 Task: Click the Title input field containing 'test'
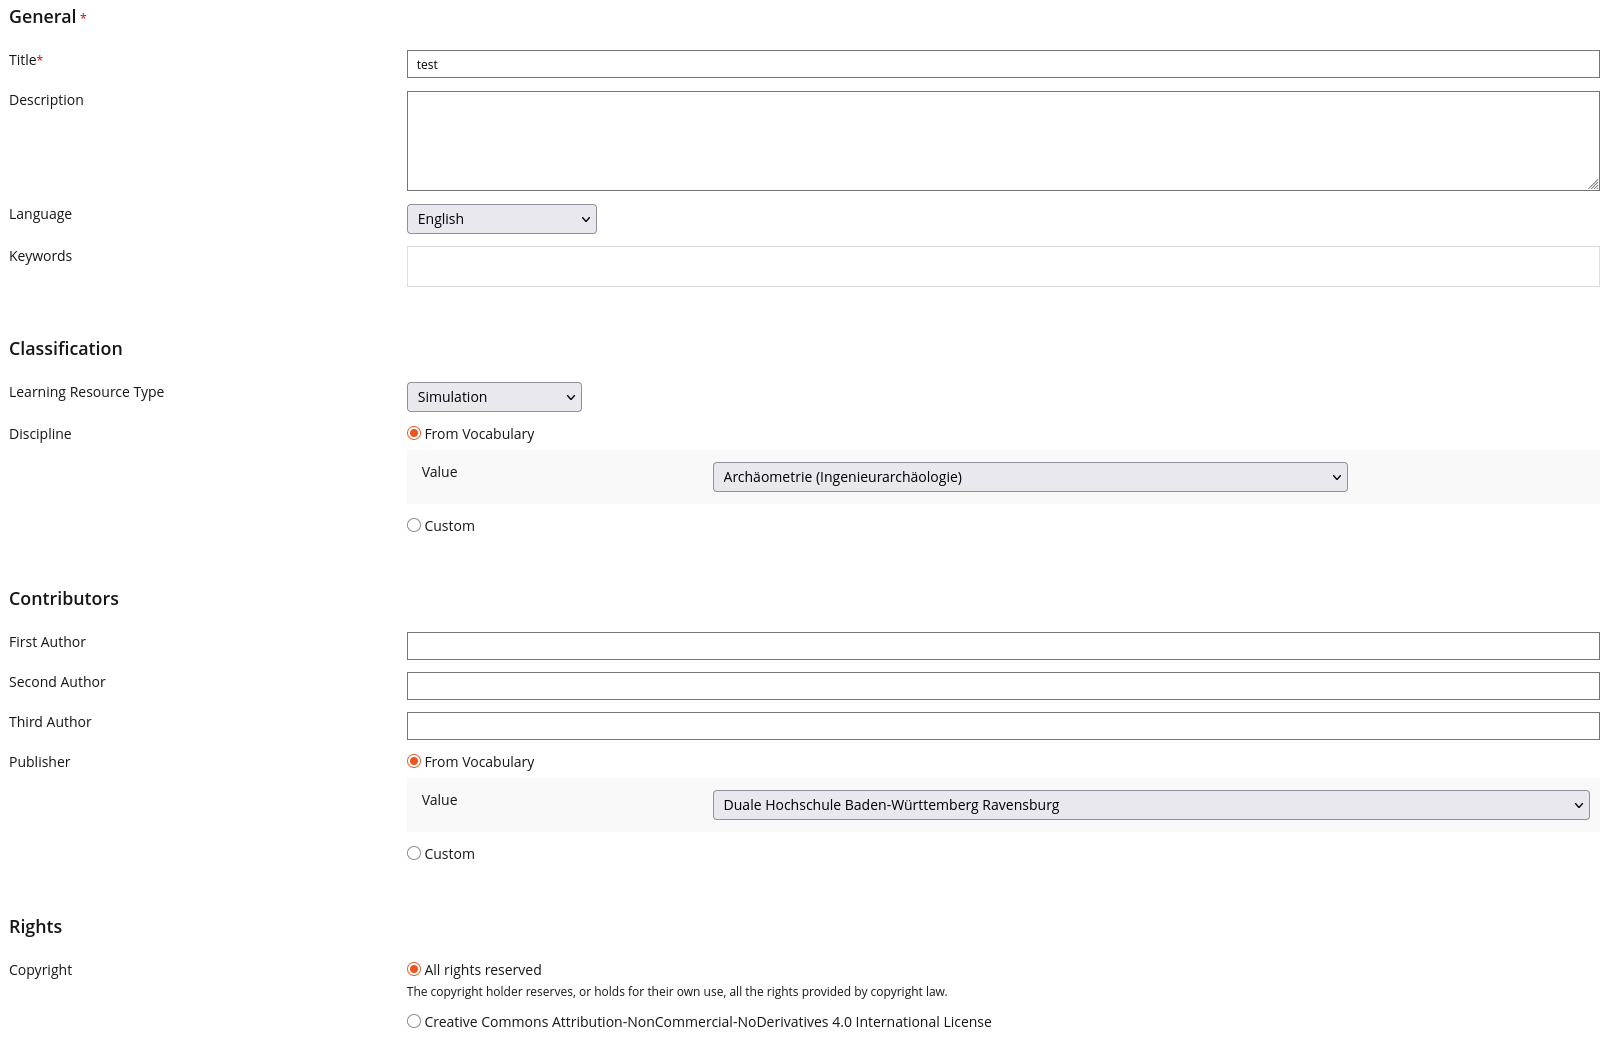[x=1002, y=64]
